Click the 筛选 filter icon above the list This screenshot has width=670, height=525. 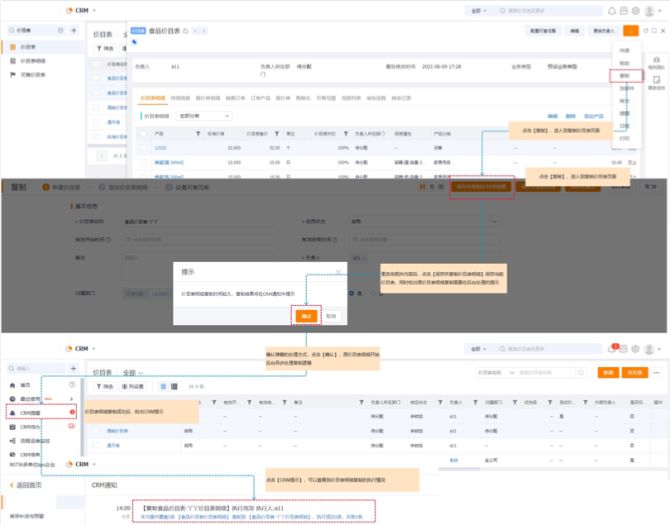(107, 50)
